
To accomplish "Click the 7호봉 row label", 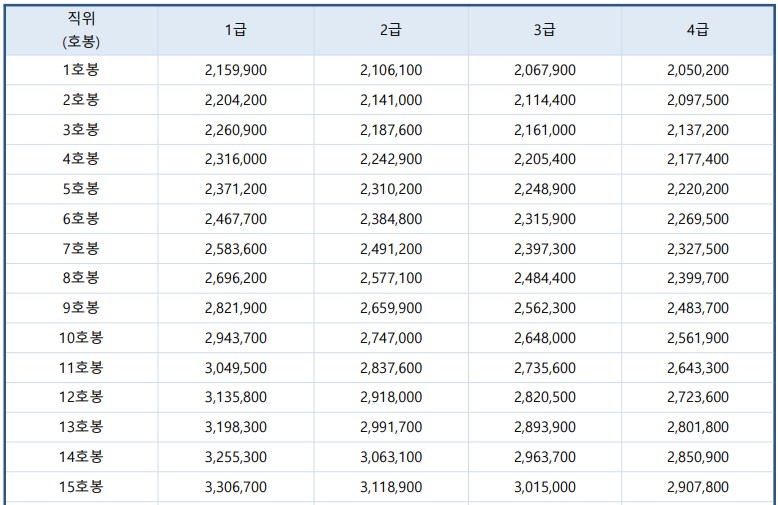I will tap(81, 248).
